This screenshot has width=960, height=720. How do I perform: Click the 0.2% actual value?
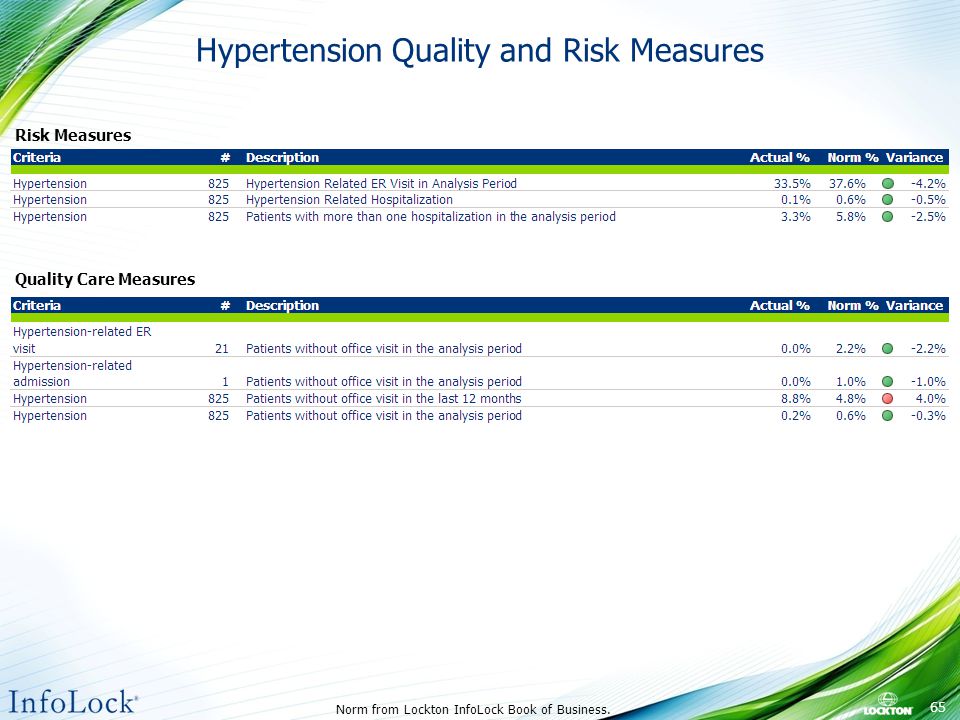[x=796, y=416]
